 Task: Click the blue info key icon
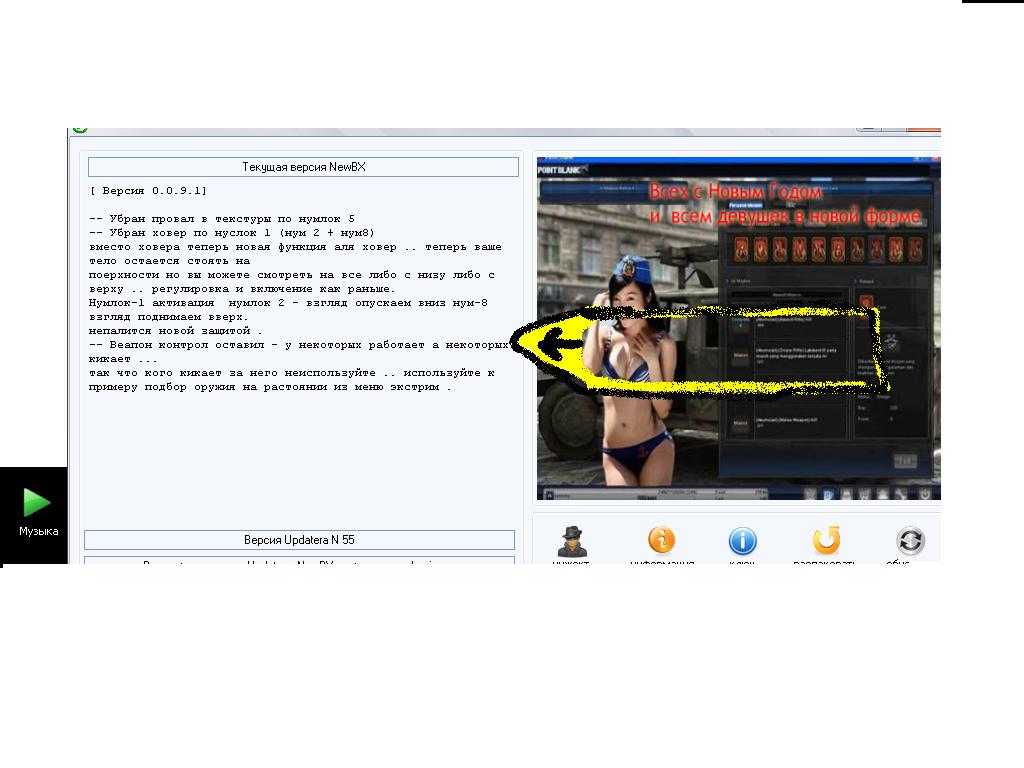(x=743, y=541)
